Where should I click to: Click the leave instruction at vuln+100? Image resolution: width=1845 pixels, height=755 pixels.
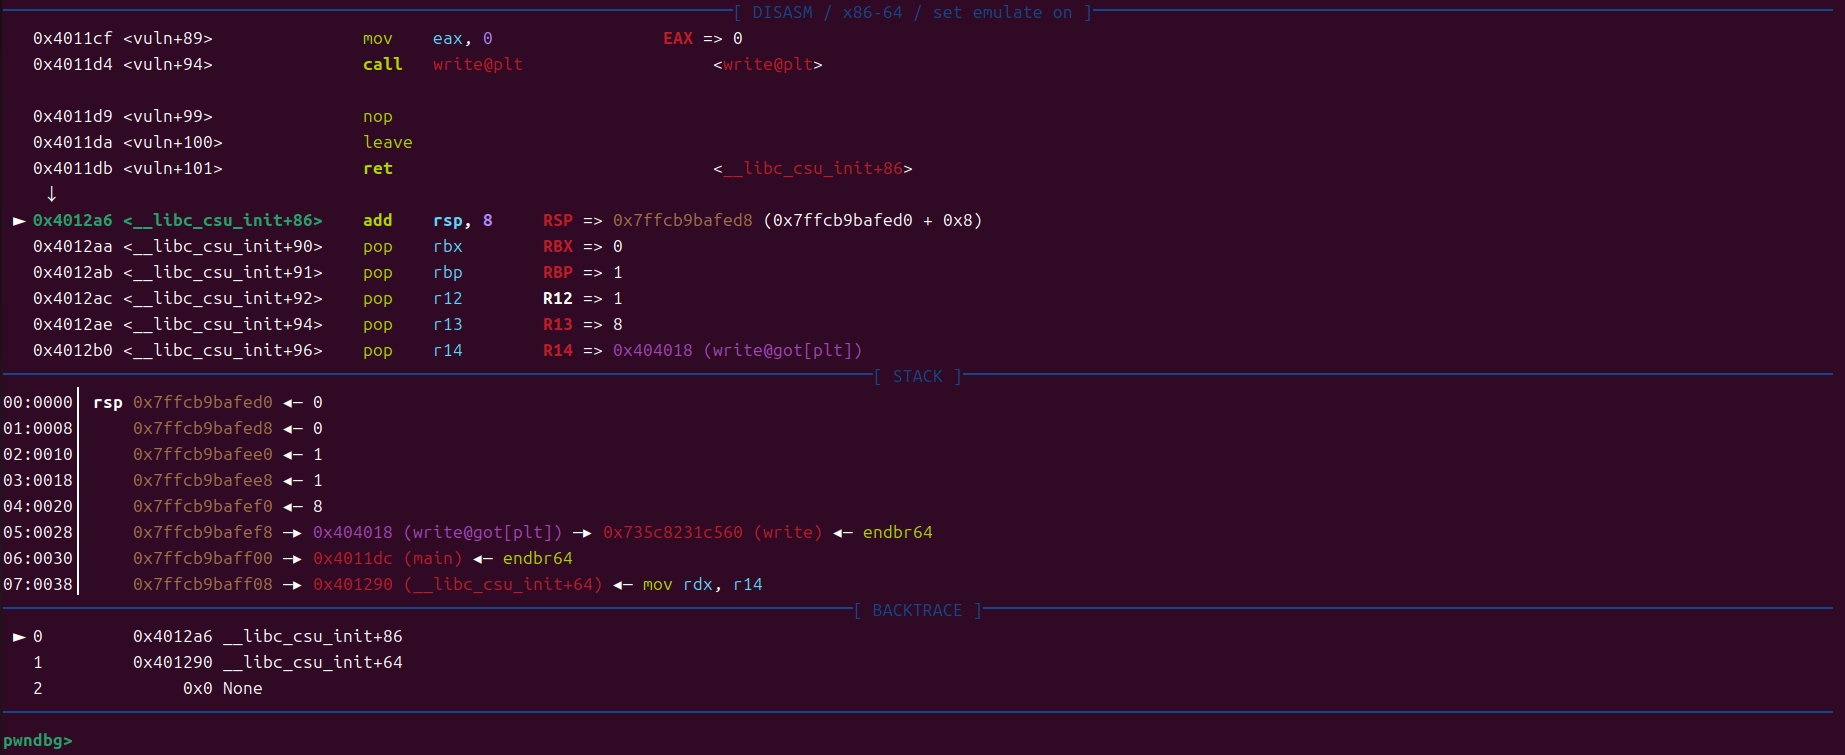[387, 143]
